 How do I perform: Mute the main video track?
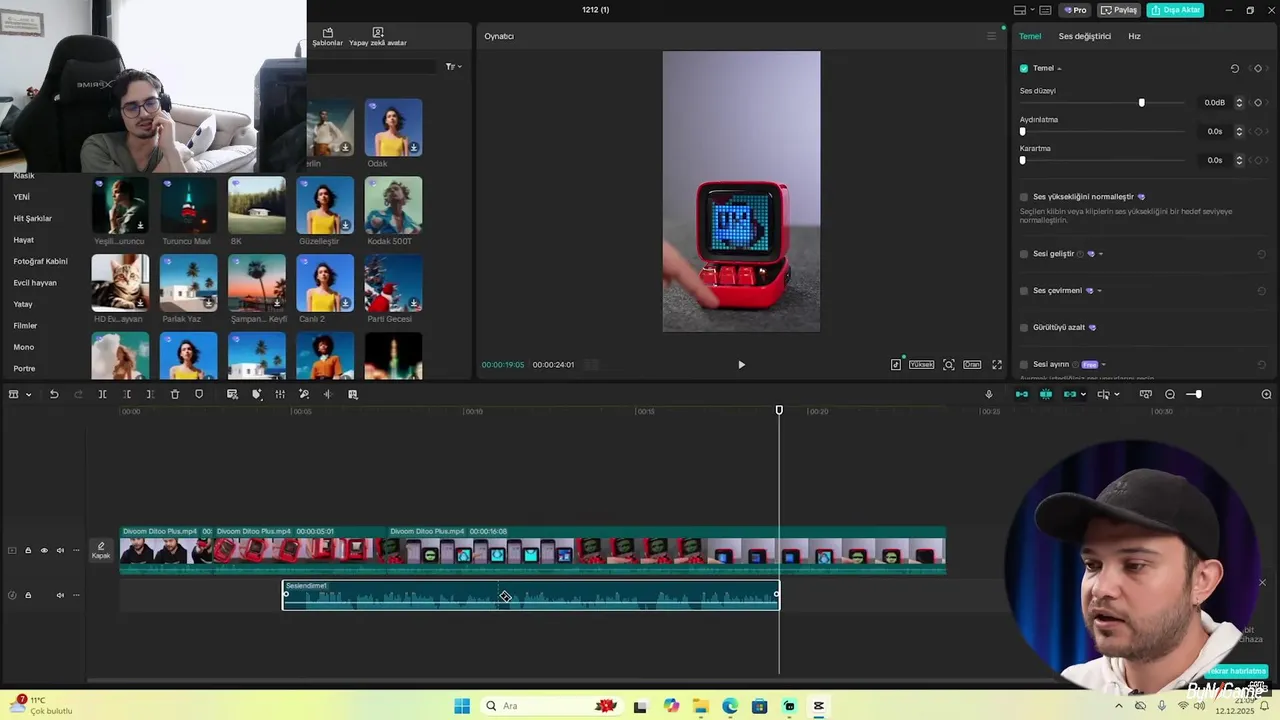coord(60,551)
